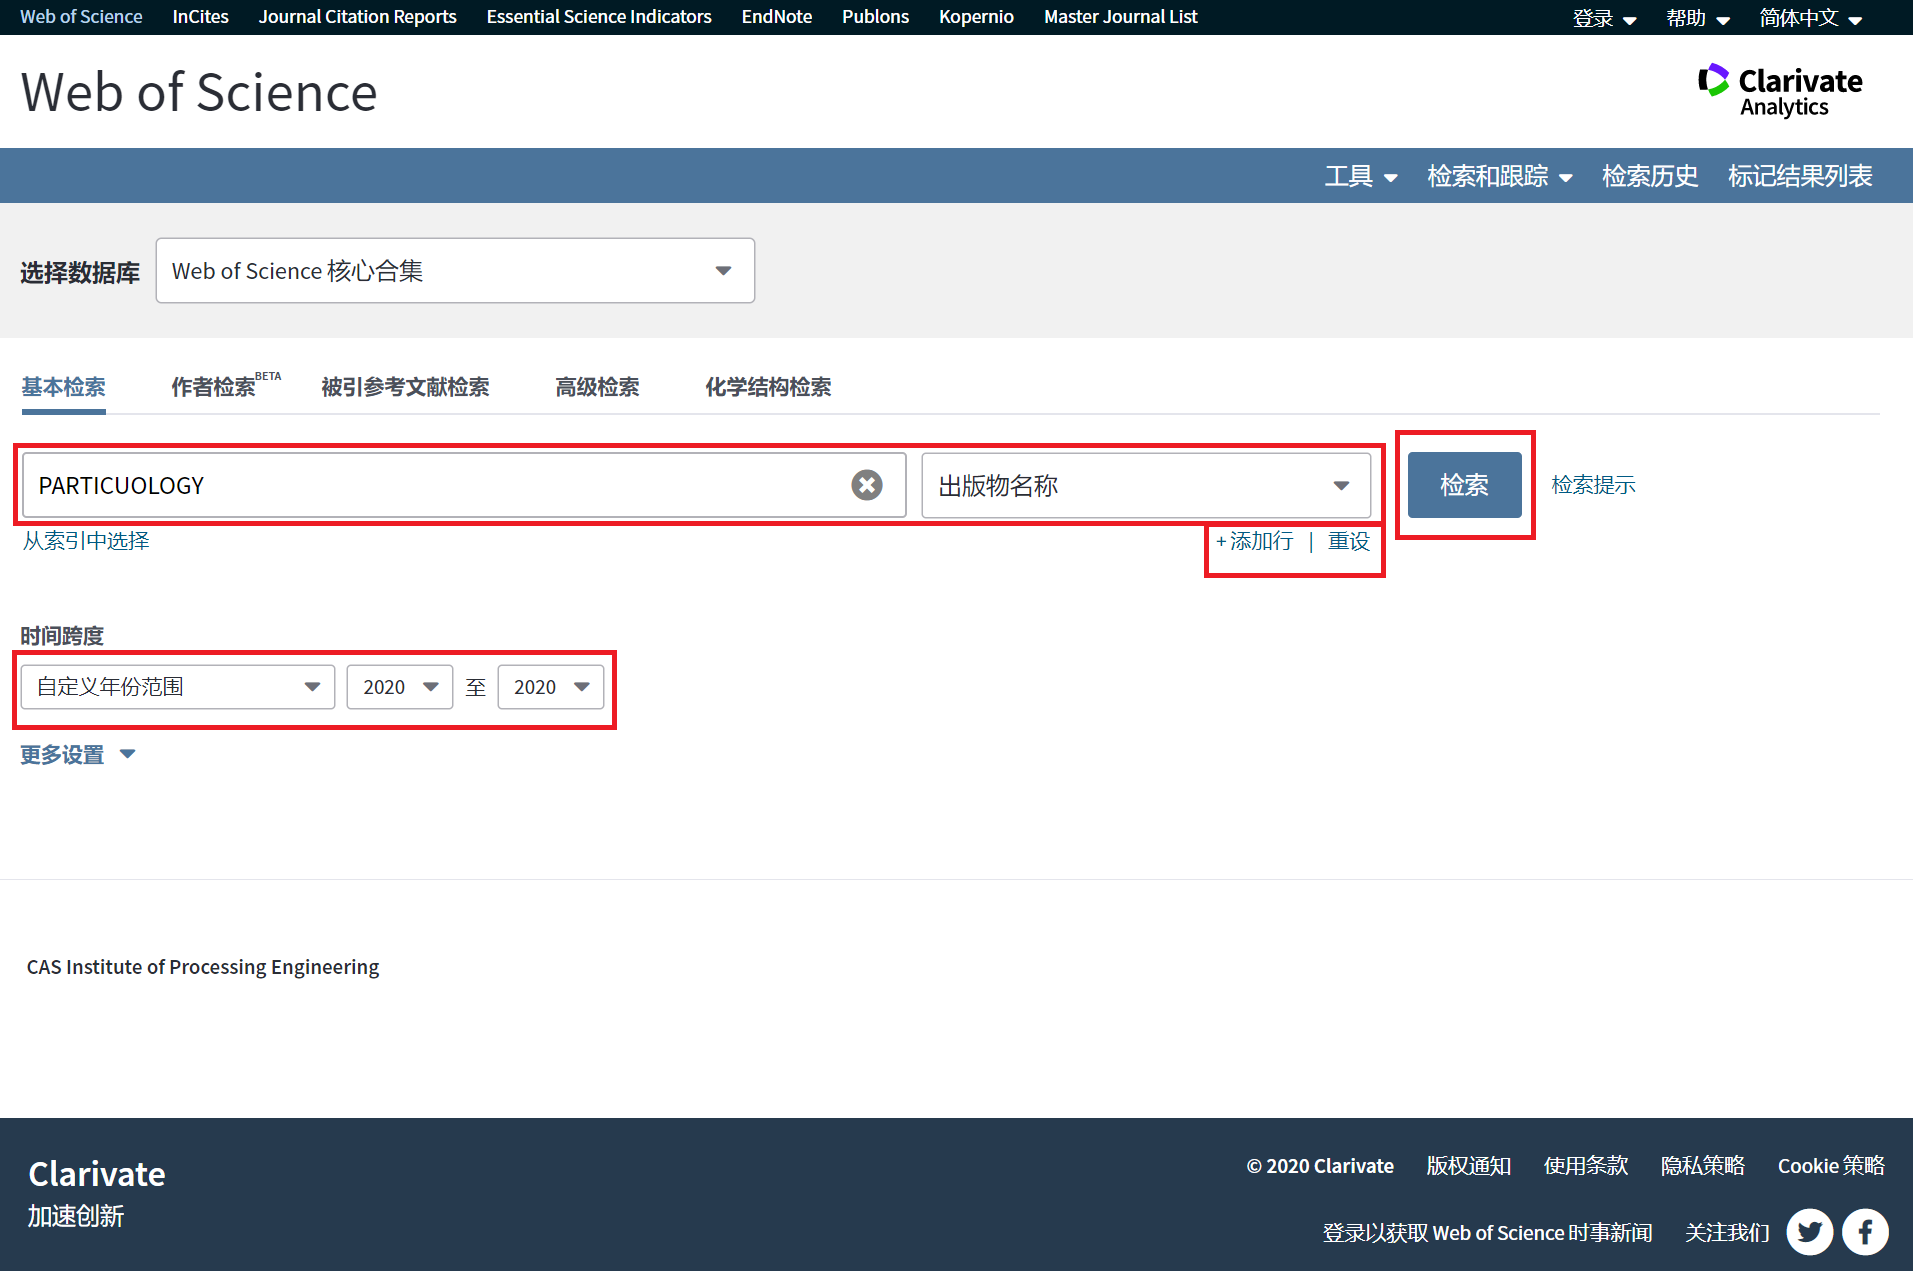Click 登录以获取 Web of Science 时事新闻

point(1487,1233)
